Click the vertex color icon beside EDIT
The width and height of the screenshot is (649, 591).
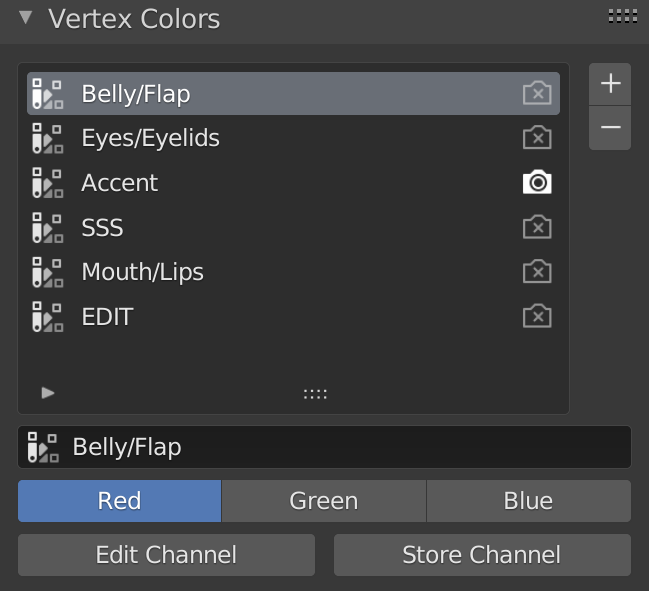pyautogui.click(x=46, y=317)
